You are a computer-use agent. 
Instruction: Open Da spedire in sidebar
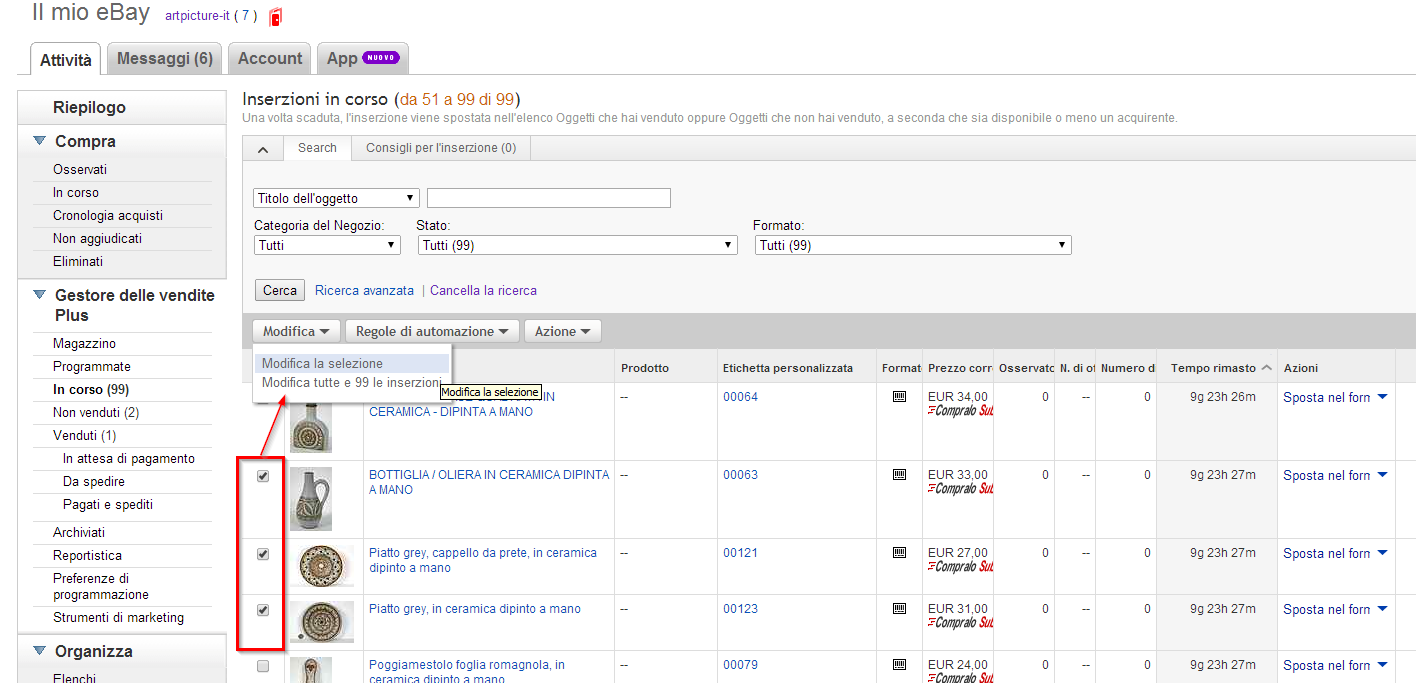click(94, 482)
